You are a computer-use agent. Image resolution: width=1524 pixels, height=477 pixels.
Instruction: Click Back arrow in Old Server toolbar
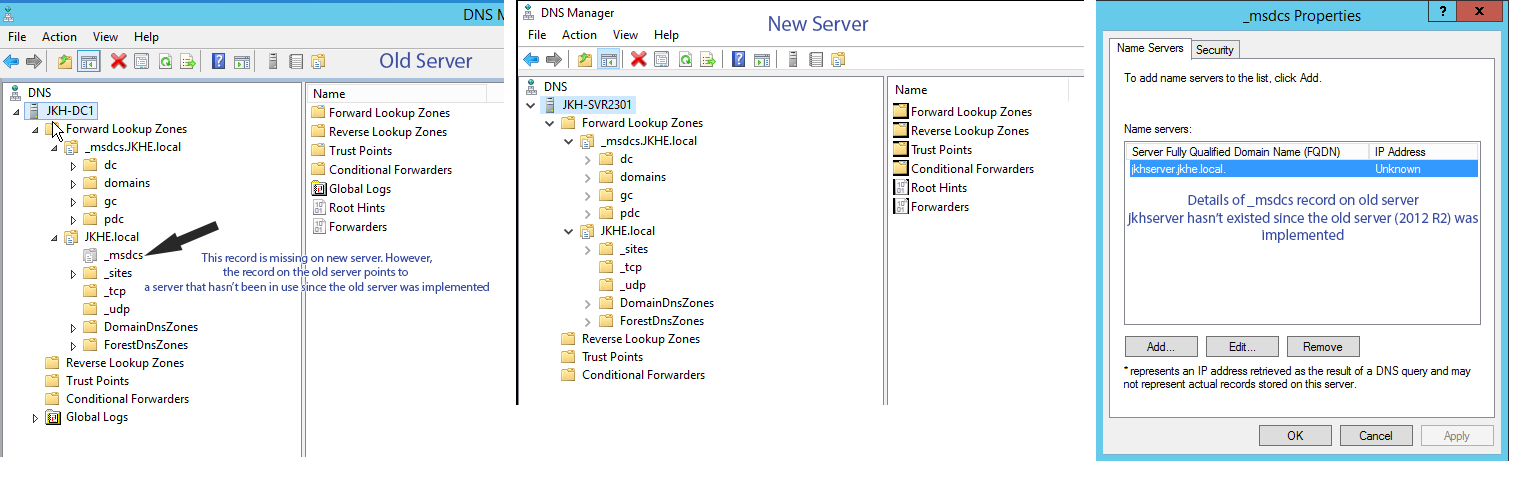(12, 62)
